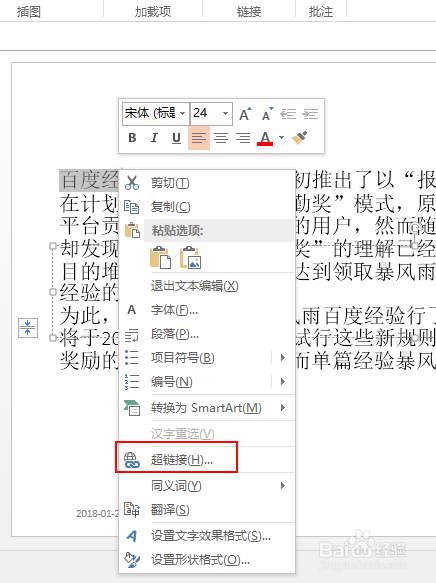This screenshot has width=436, height=583.
Task: Select align right in mini toolbar
Action: click(x=243, y=138)
